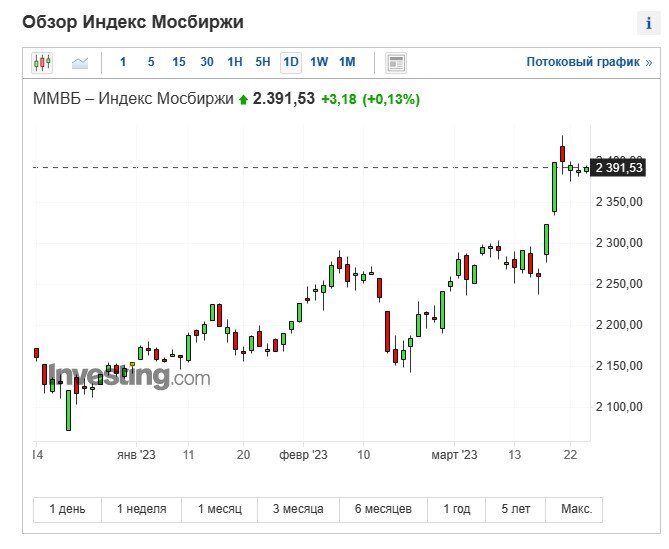Choose the Макс. range
This screenshot has width=669, height=549.
click(x=574, y=509)
